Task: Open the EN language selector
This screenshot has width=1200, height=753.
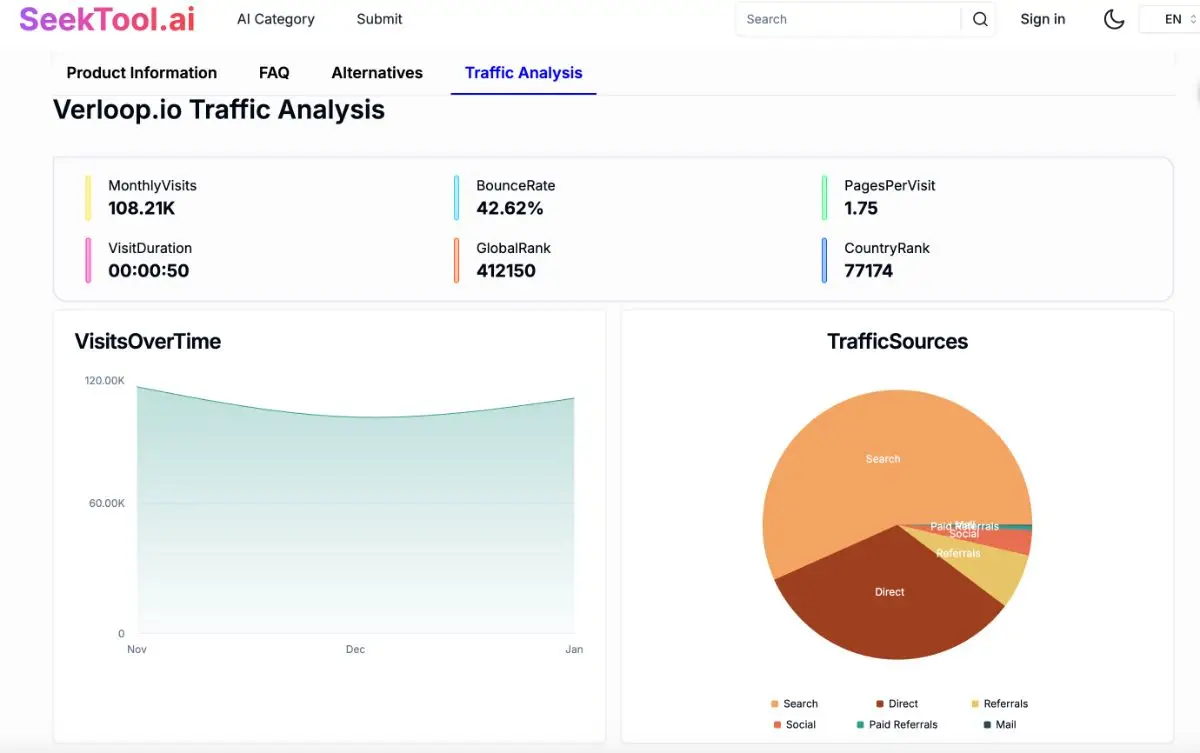Action: click(x=1172, y=19)
